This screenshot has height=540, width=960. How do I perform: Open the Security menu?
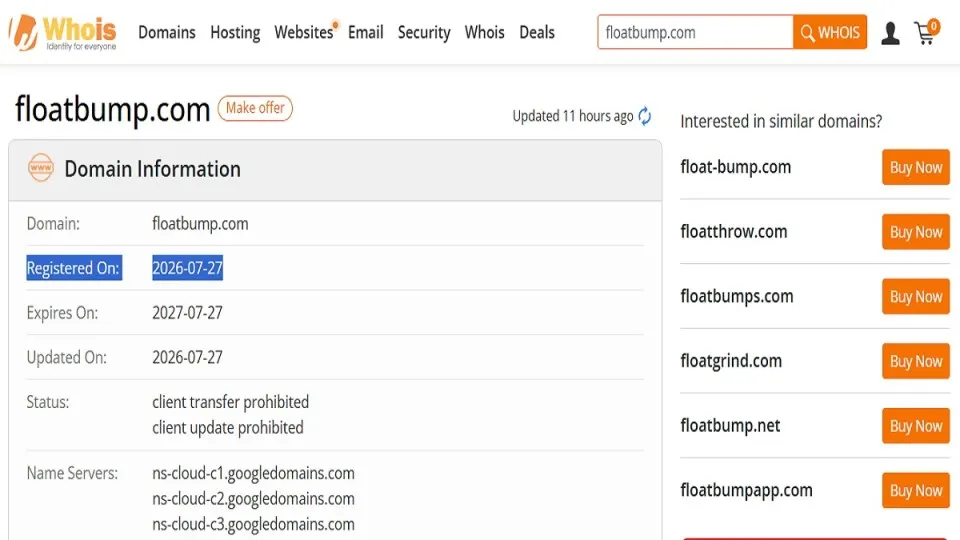click(424, 32)
